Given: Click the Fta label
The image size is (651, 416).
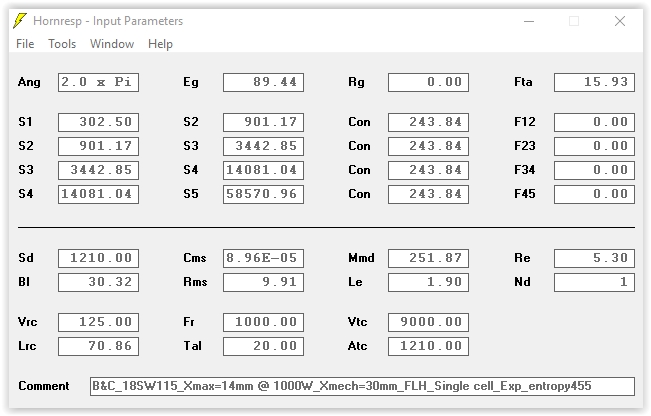Looking at the screenshot, I should click(523, 82).
